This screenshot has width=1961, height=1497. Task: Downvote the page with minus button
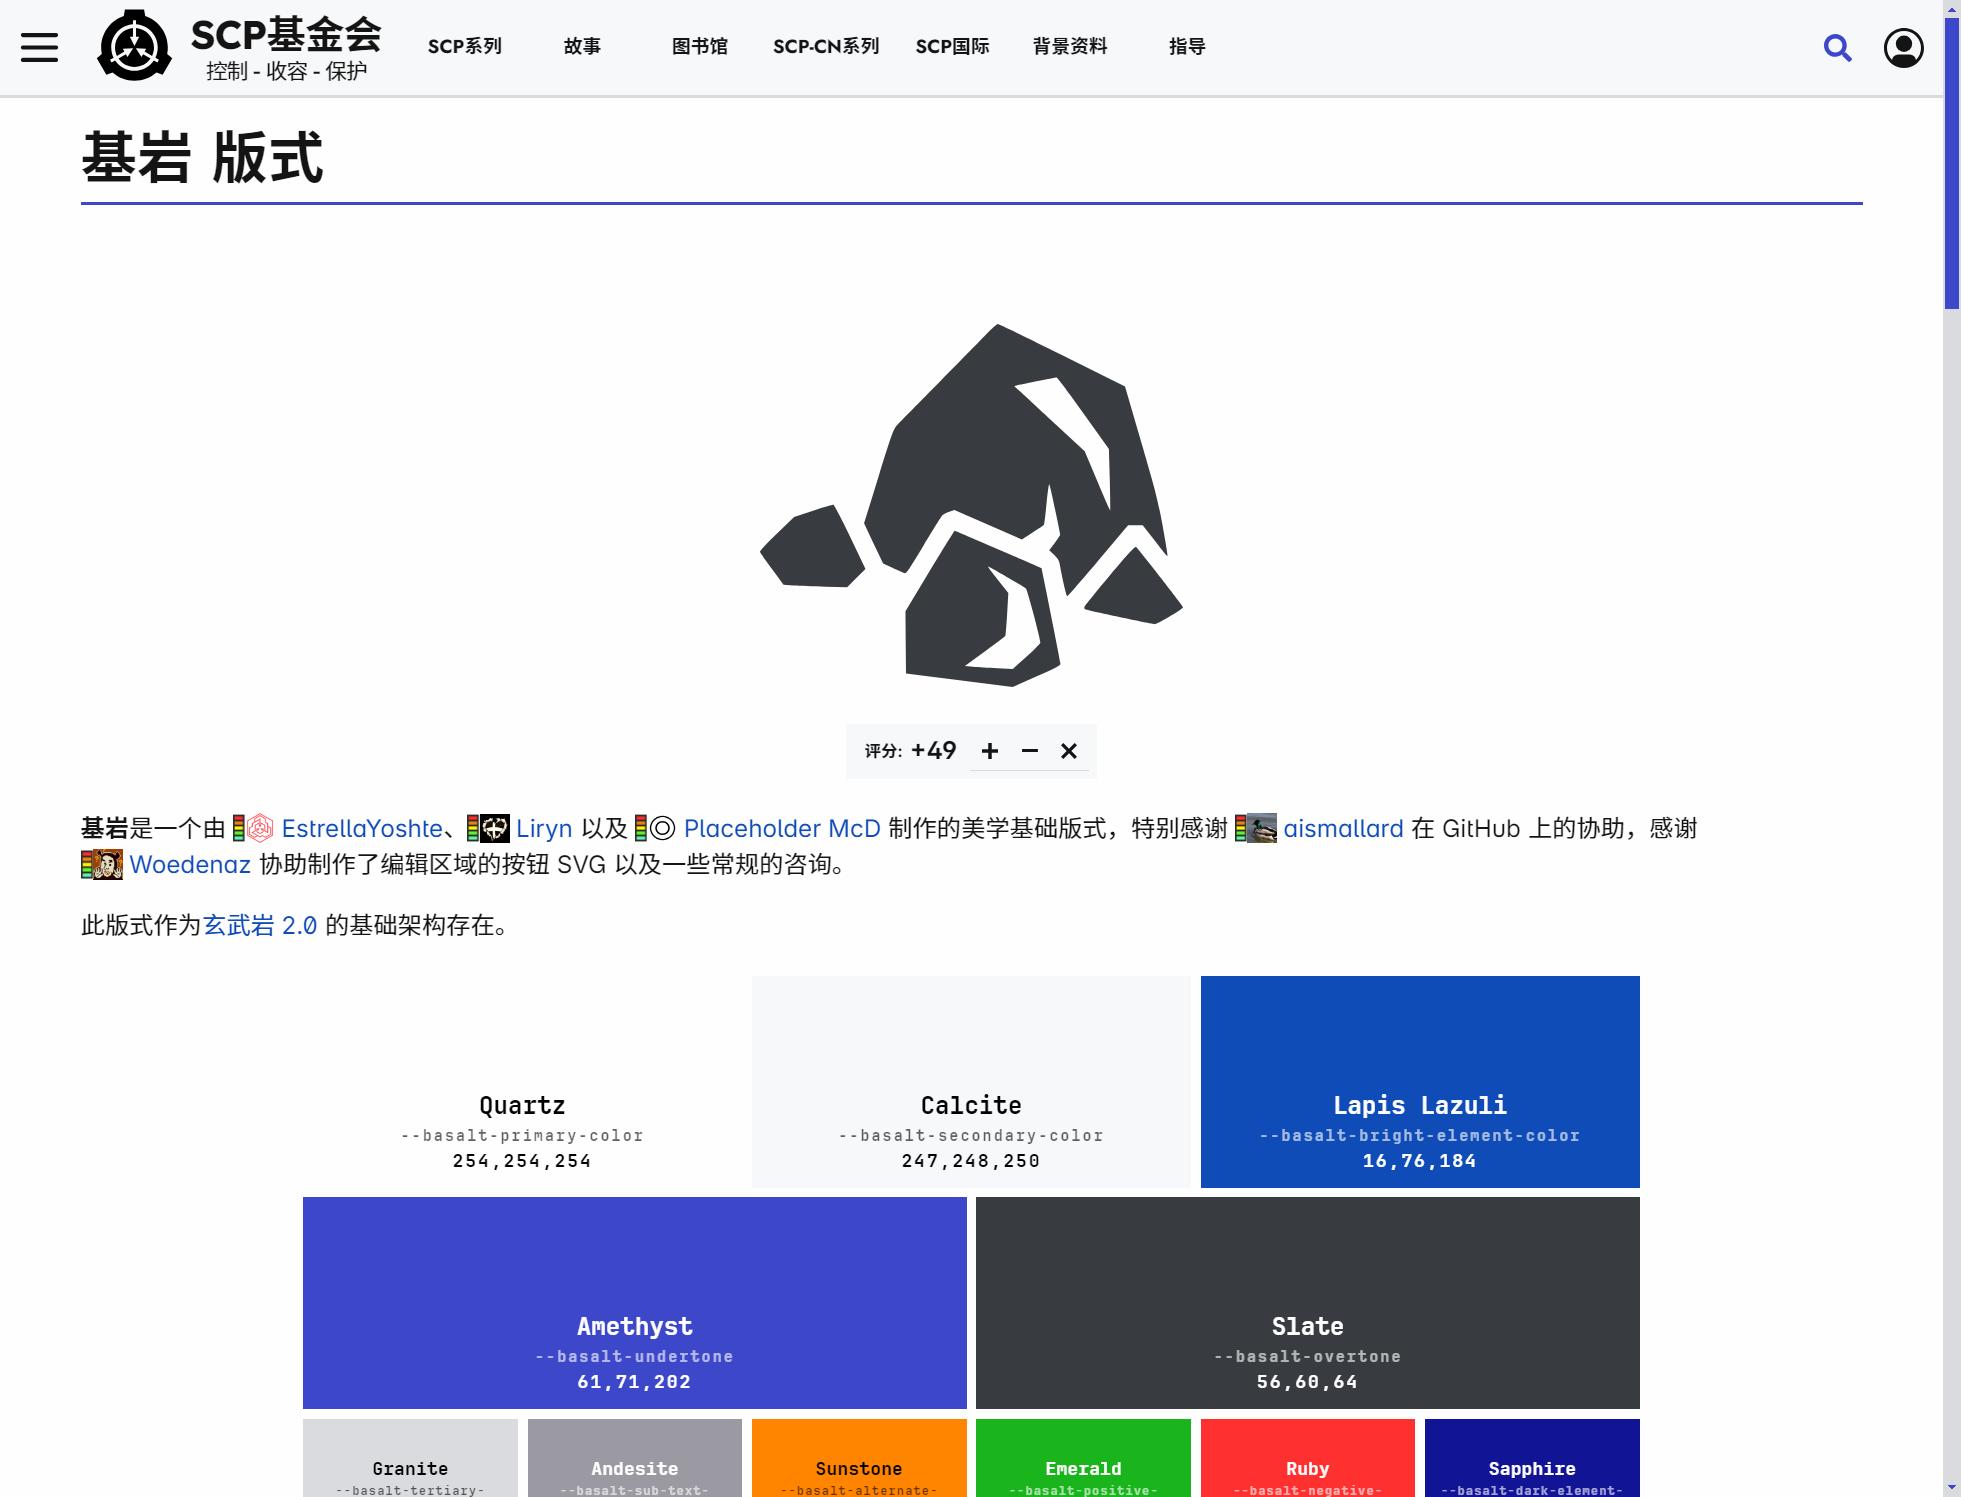click(1030, 751)
